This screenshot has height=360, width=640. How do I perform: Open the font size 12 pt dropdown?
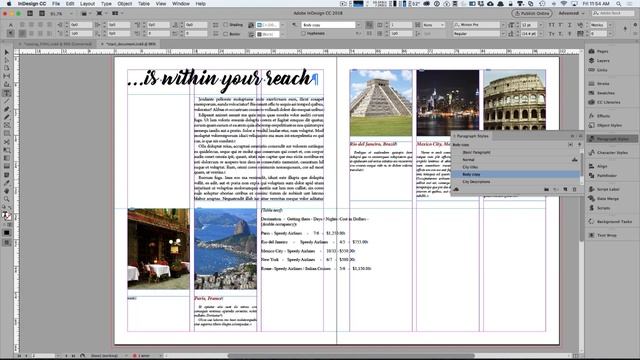tap(541, 25)
